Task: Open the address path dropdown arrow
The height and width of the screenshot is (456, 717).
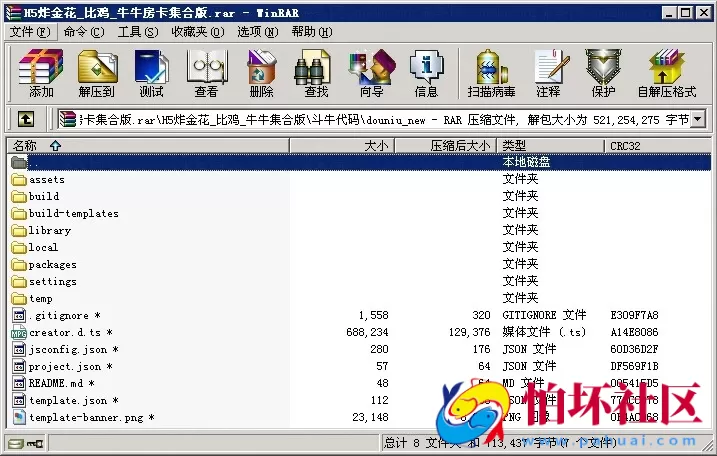Action: pos(697,120)
